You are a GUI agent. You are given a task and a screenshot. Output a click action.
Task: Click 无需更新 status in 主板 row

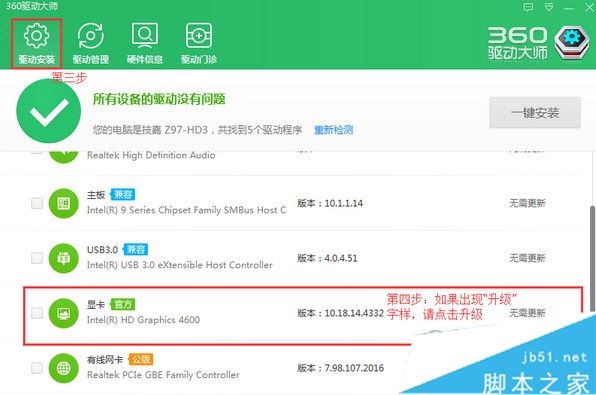(x=527, y=203)
